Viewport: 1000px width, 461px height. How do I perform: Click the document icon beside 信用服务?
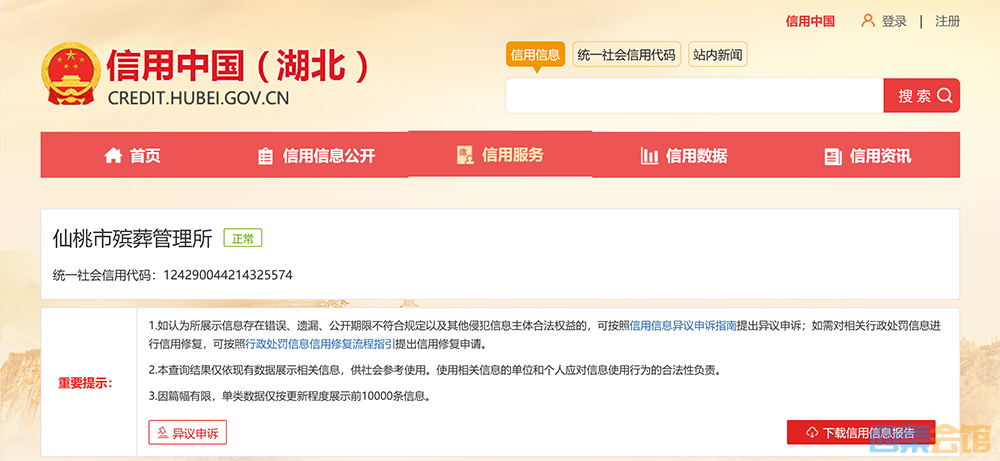pyautogui.click(x=465, y=155)
